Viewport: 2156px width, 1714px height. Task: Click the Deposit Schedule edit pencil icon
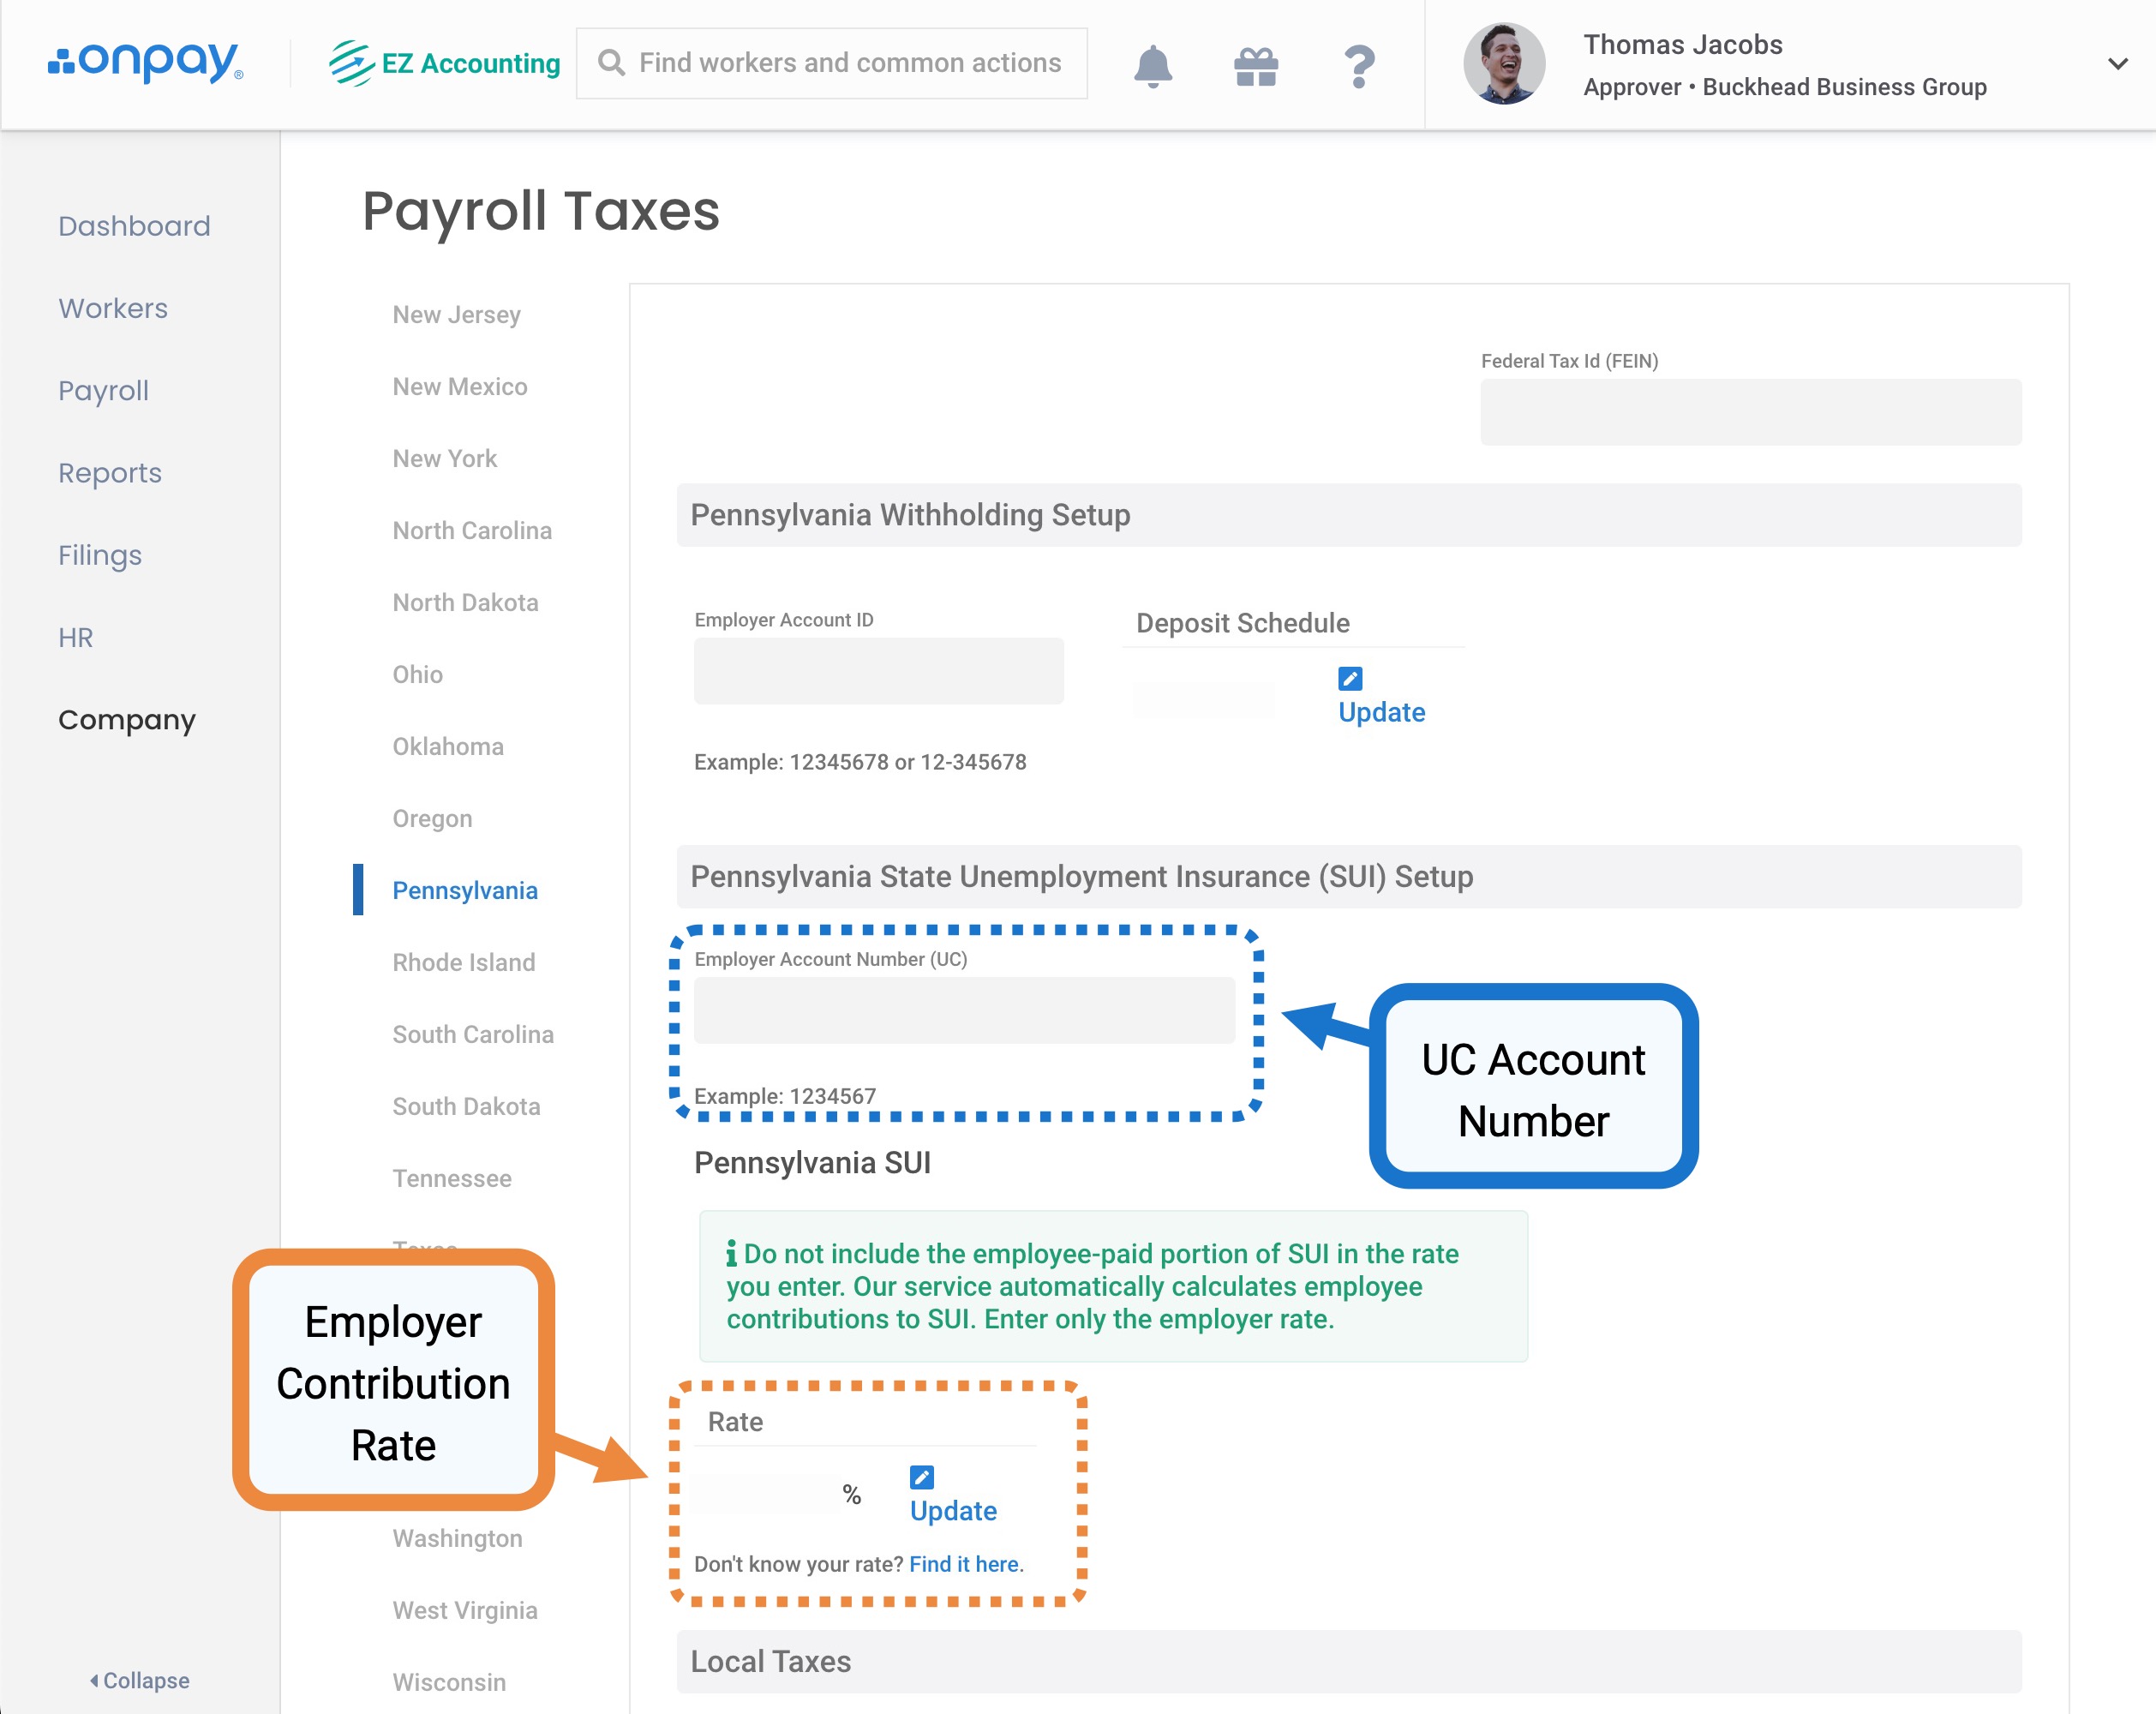tap(1349, 679)
